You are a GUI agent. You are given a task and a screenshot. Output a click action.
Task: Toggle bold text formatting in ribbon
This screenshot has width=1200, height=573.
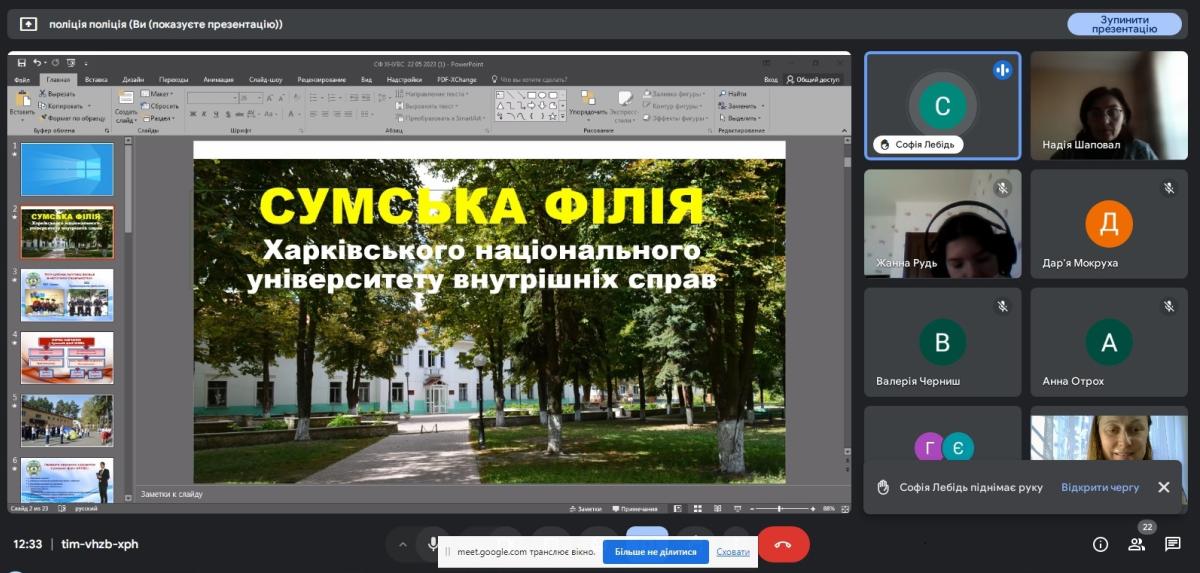192,115
